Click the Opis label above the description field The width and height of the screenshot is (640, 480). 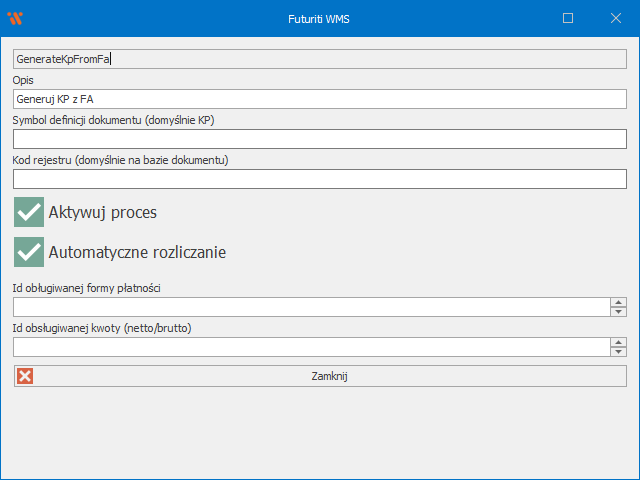click(24, 80)
